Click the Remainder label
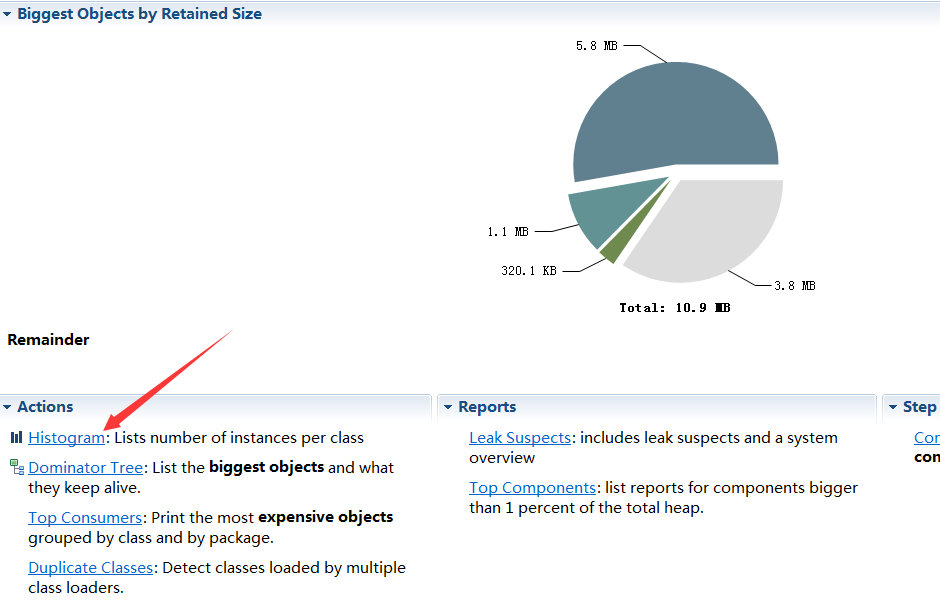The height and width of the screenshot is (603, 940). tap(48, 340)
